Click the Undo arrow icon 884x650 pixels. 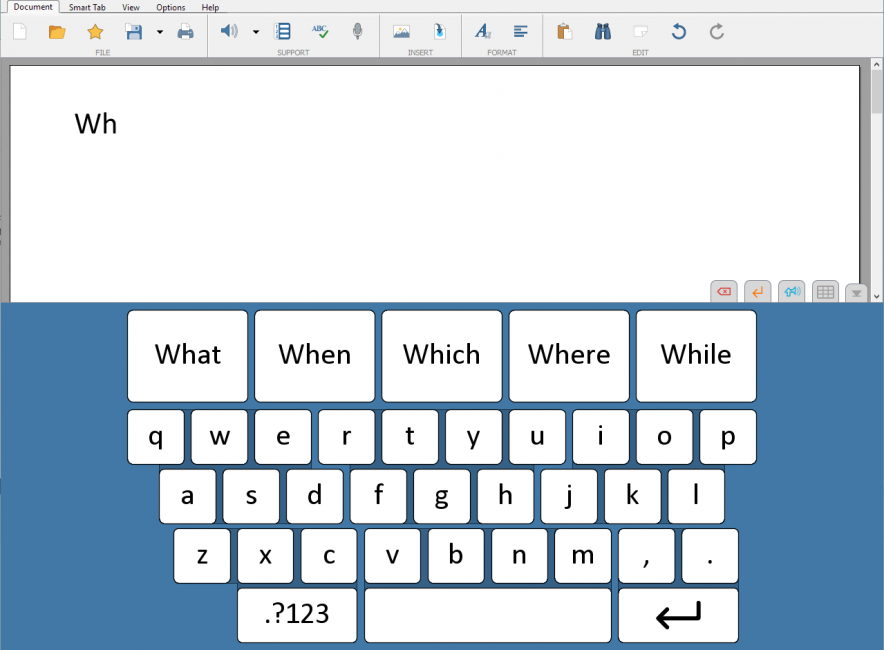pos(679,32)
